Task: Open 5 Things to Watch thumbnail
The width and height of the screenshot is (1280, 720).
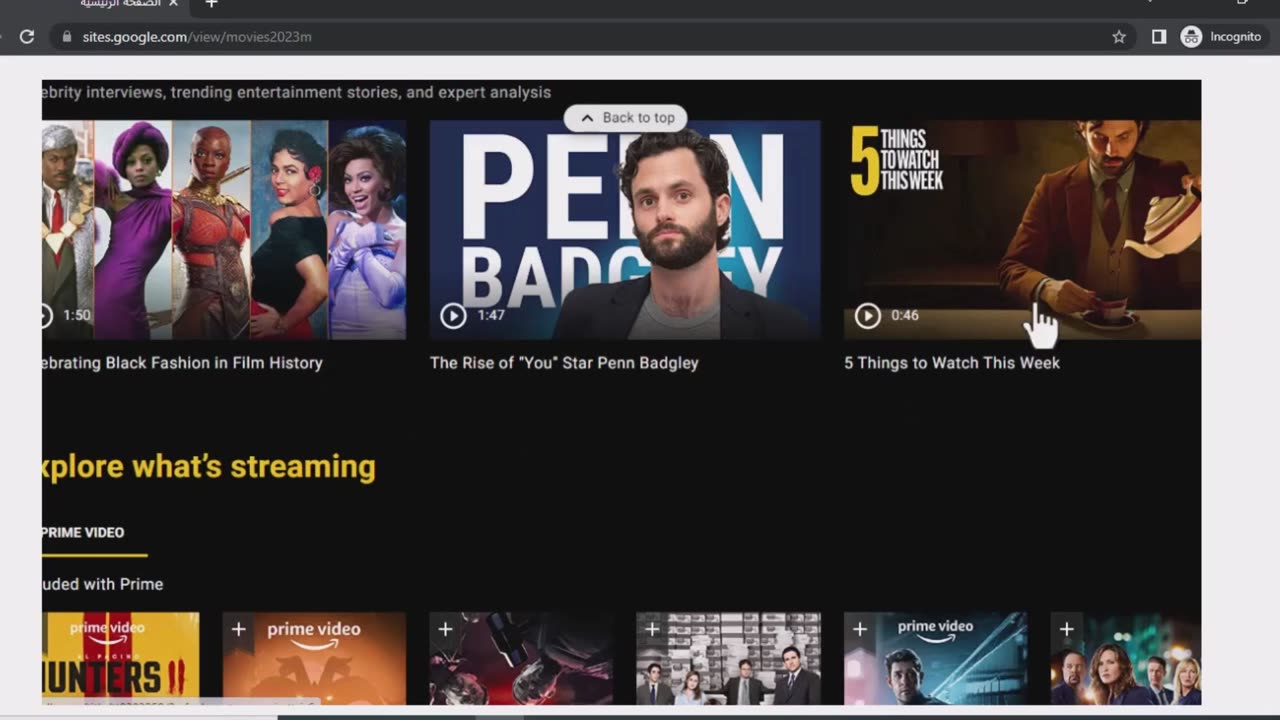Action: [1022, 230]
